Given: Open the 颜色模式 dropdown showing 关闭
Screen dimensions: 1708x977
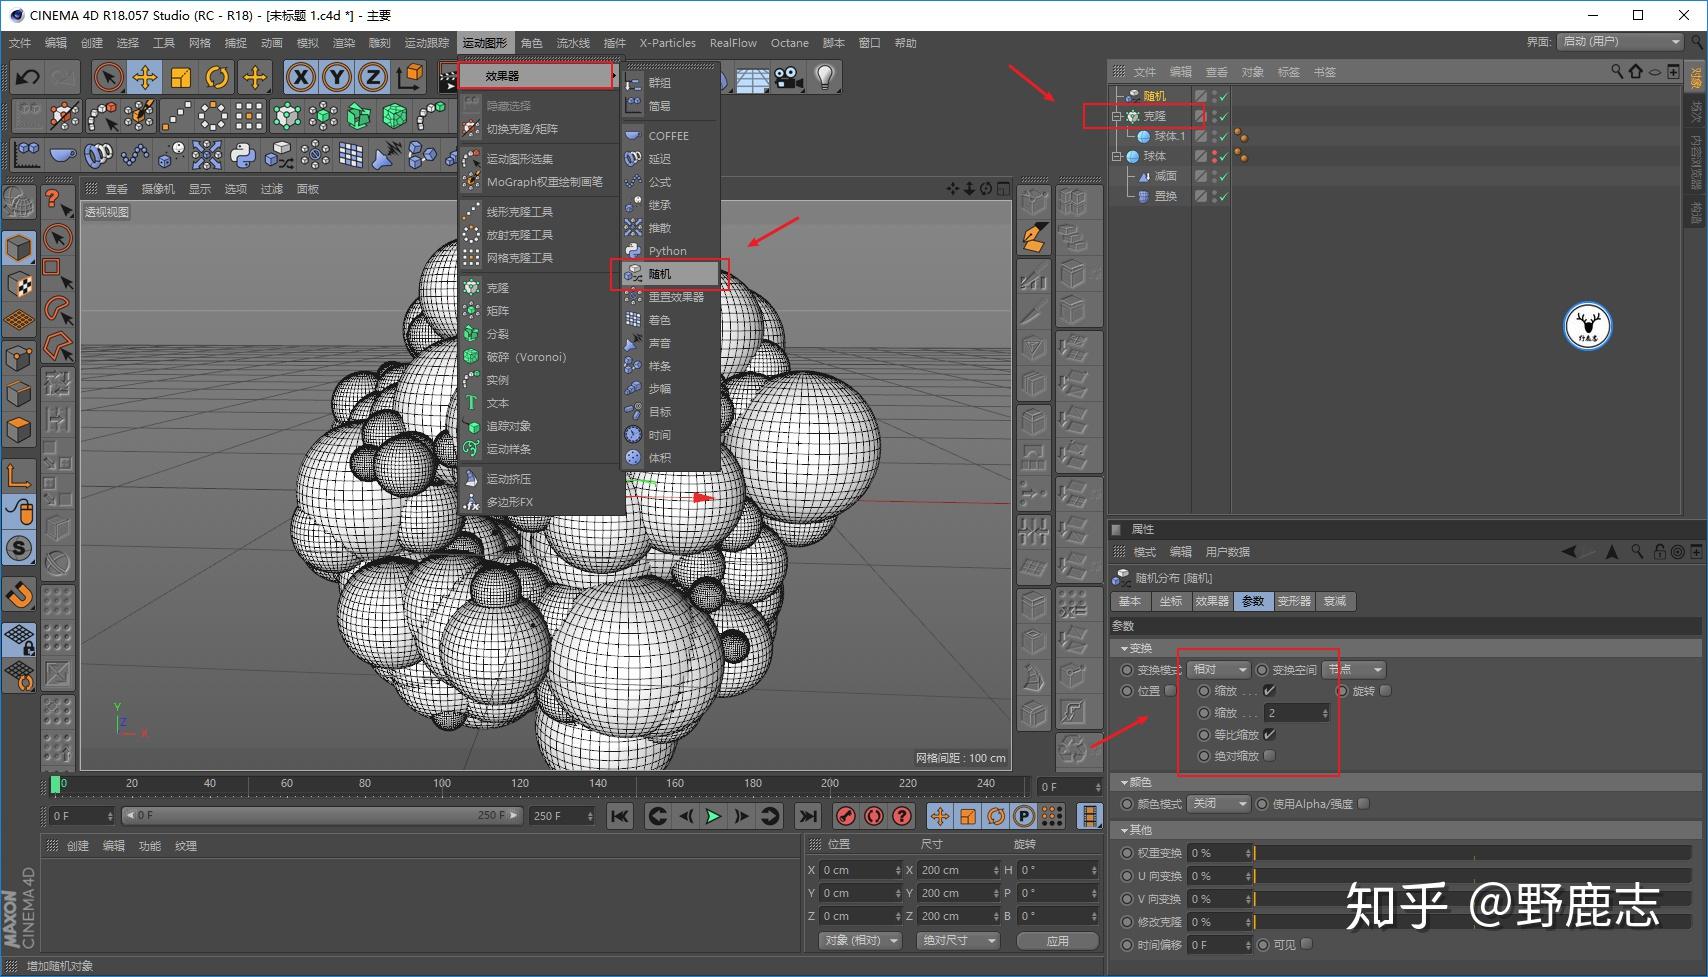Looking at the screenshot, I should 1220,803.
